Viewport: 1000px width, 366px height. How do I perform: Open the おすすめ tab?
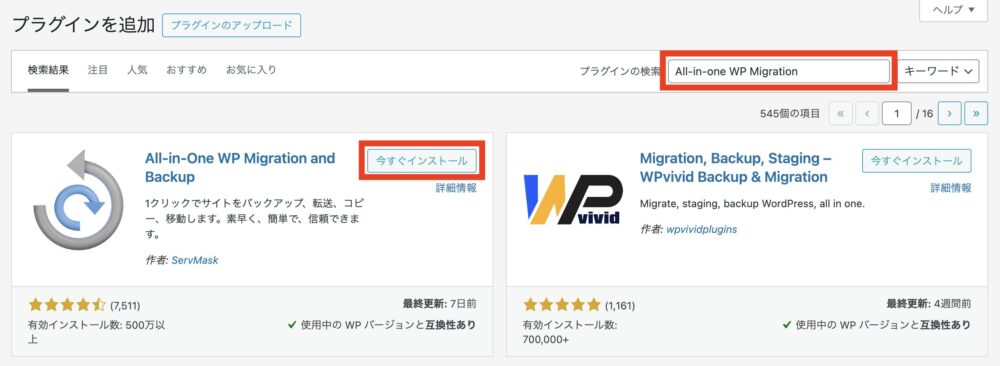[186, 70]
